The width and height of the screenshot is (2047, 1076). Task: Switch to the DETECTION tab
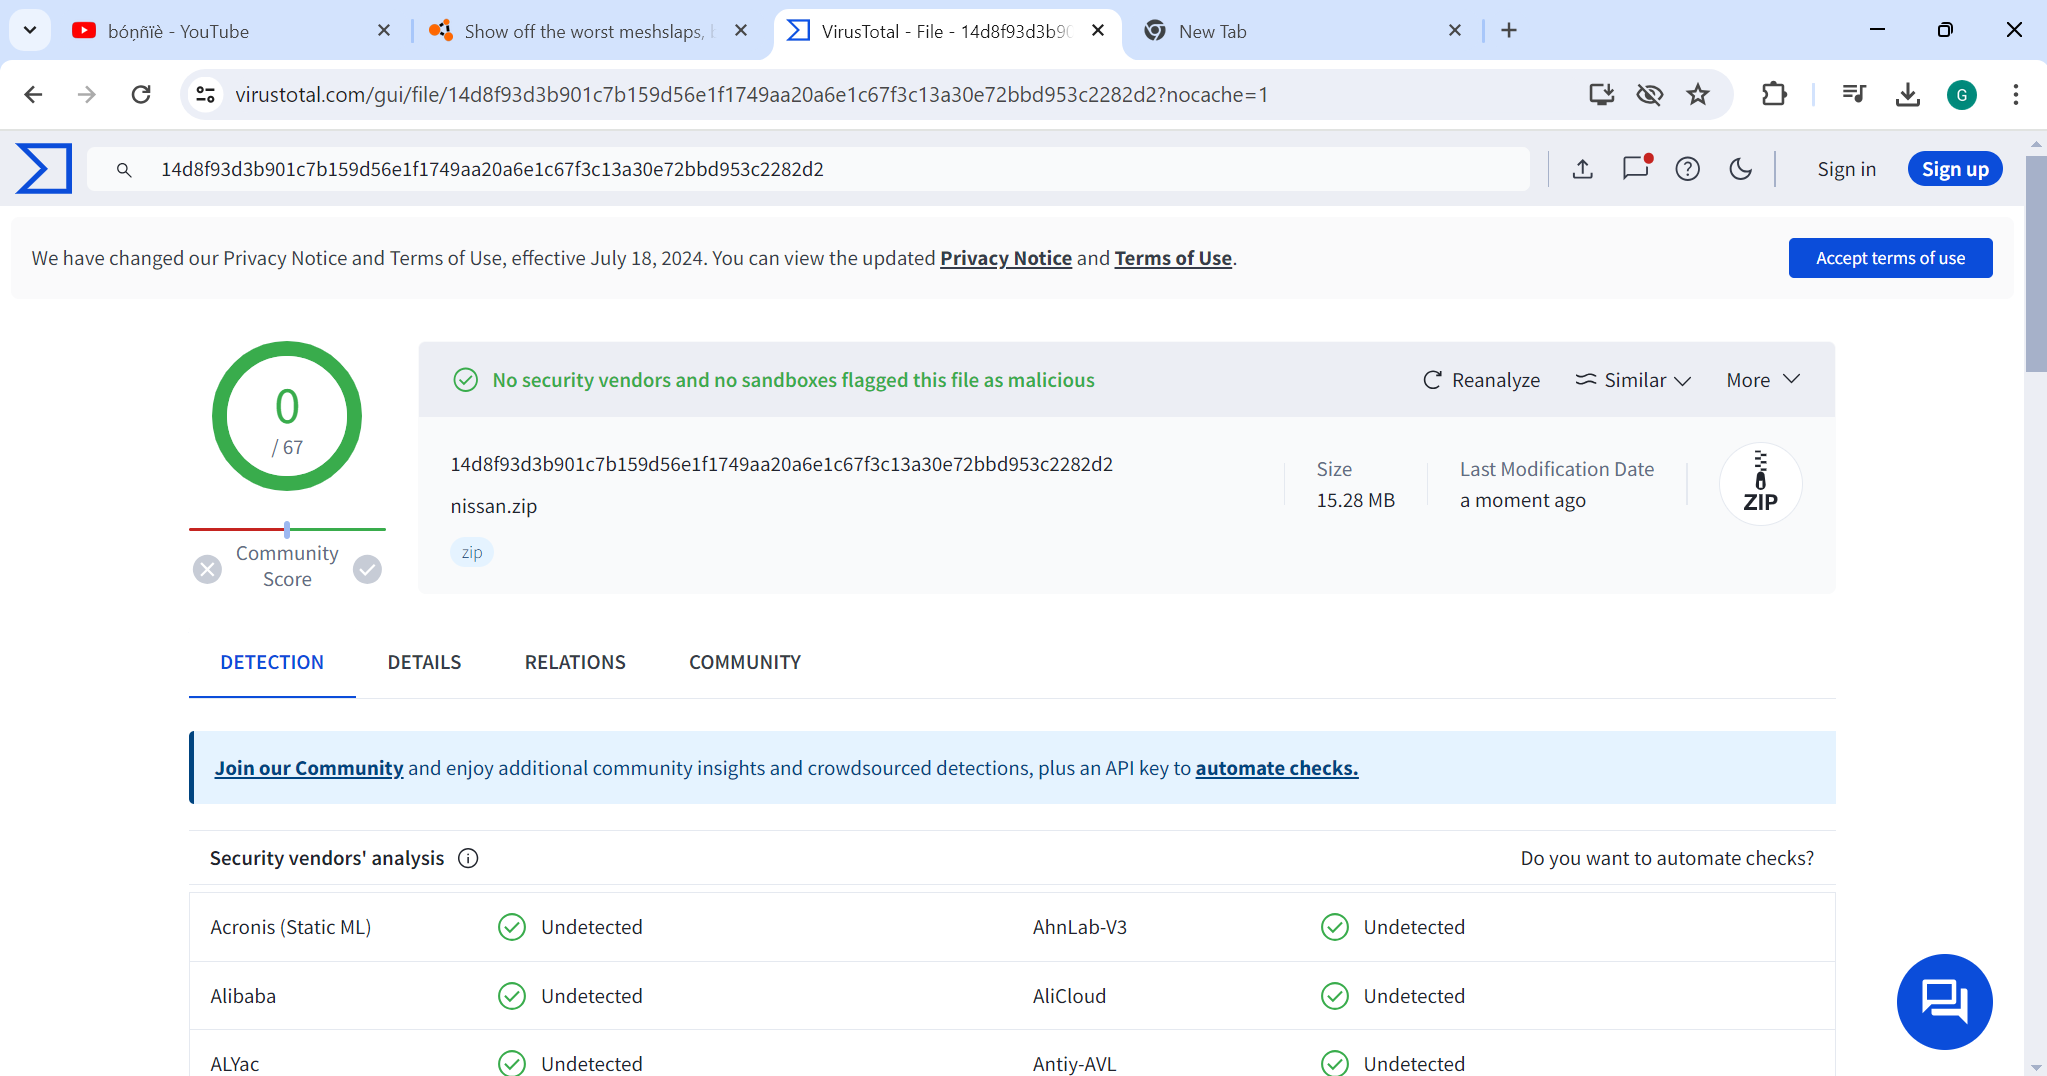pos(272,662)
